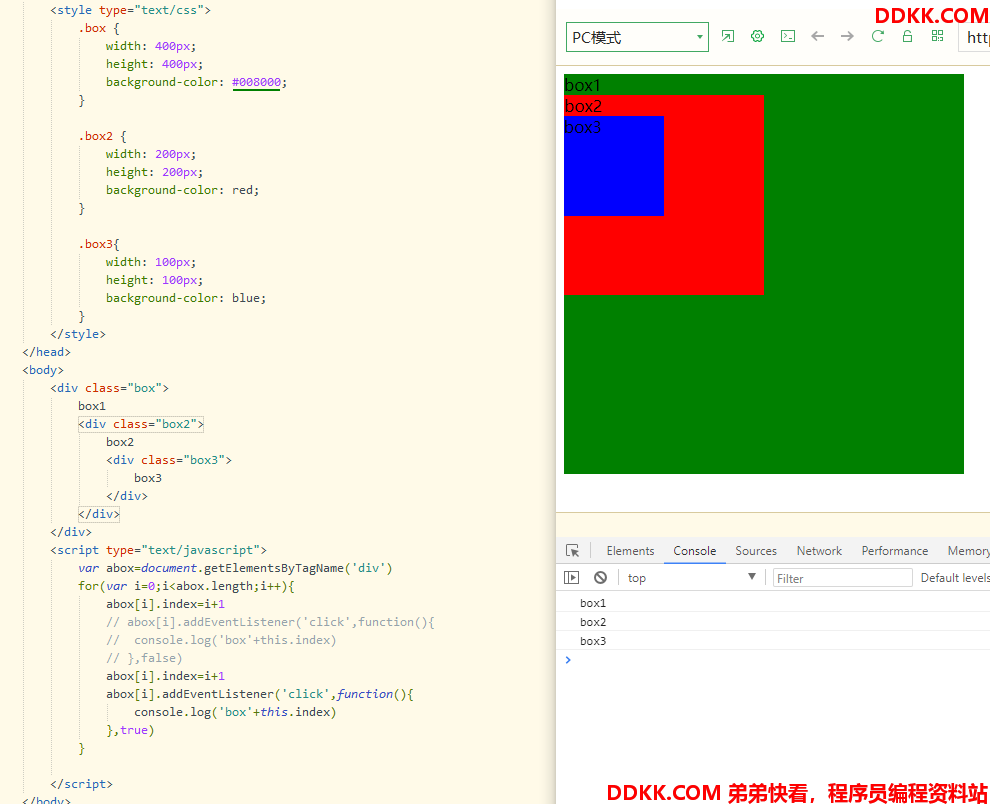
Task: Click the #008000 color value in code
Action: pyautogui.click(x=256, y=82)
